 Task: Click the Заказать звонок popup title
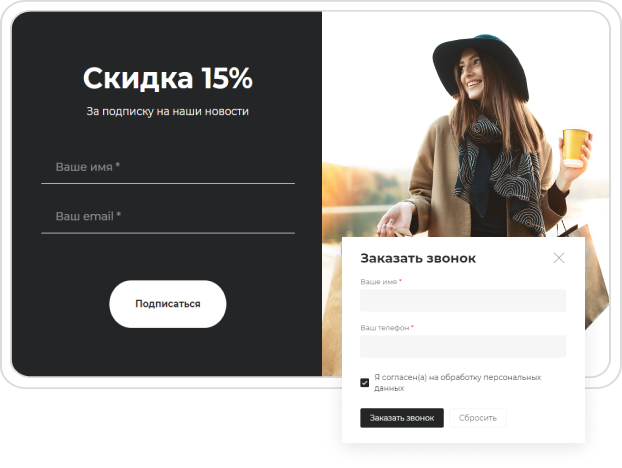pyautogui.click(x=418, y=258)
